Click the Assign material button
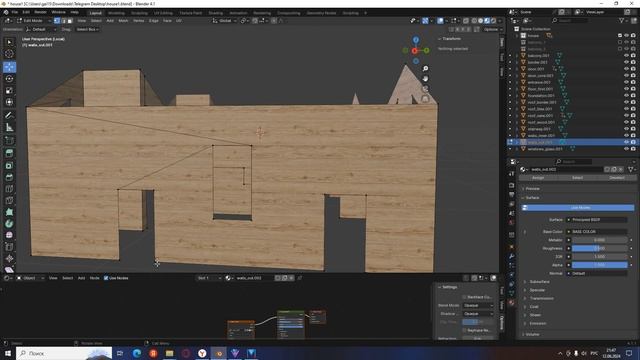The image size is (640, 360). 538,178
